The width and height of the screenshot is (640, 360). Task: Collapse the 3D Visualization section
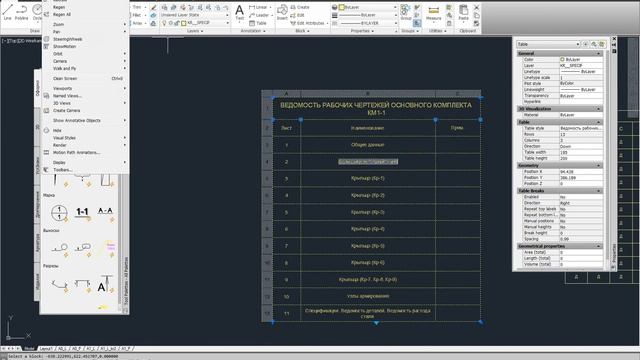coord(598,109)
